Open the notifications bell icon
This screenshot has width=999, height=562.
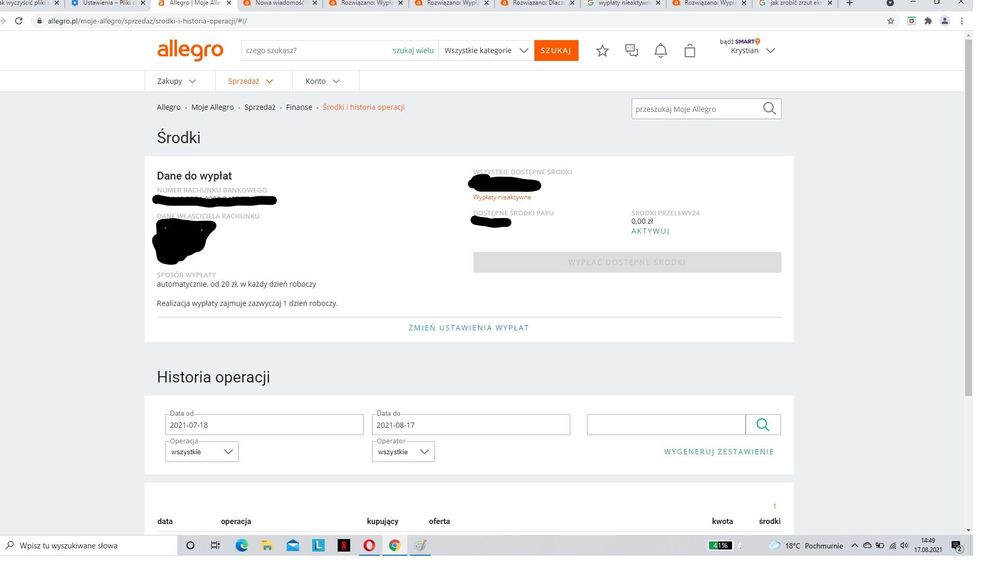(x=661, y=51)
